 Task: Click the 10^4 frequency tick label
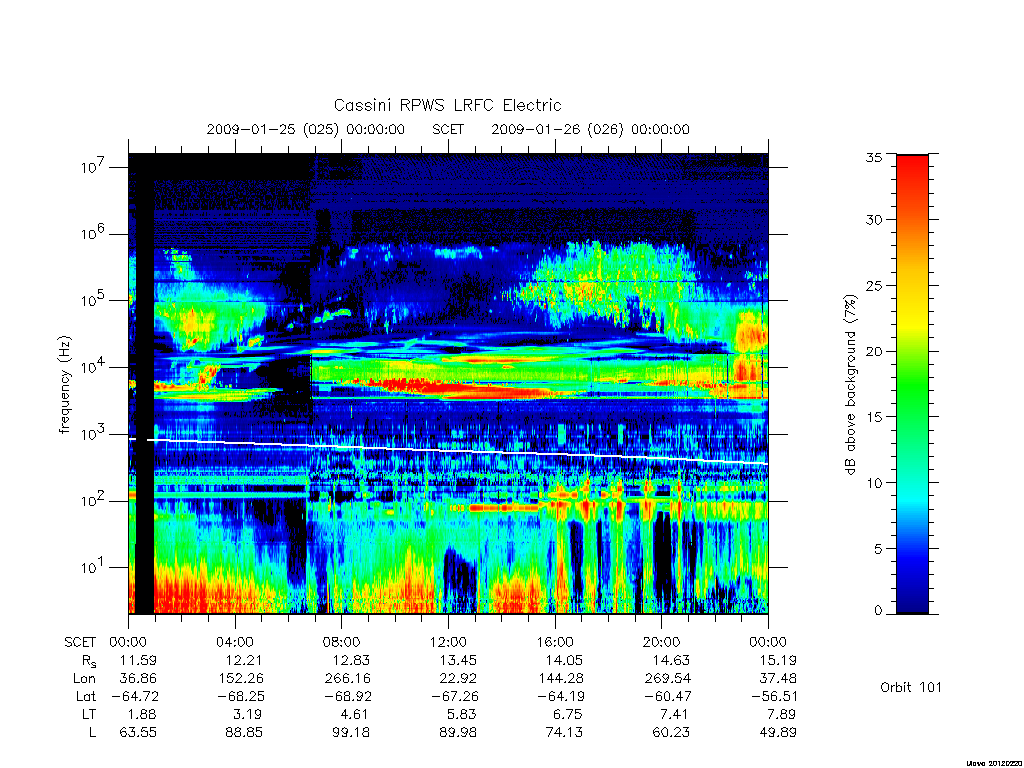(x=94, y=367)
